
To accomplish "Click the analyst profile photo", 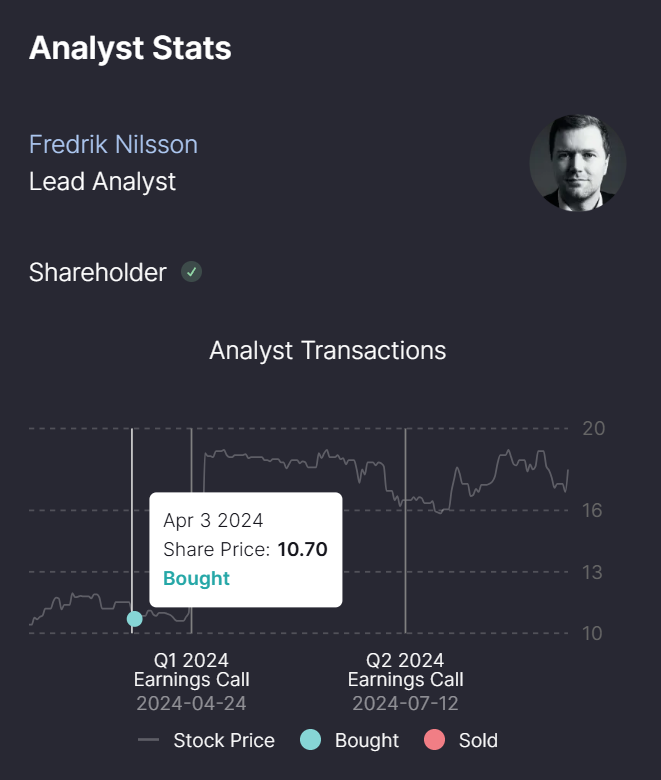I will 577,163.
